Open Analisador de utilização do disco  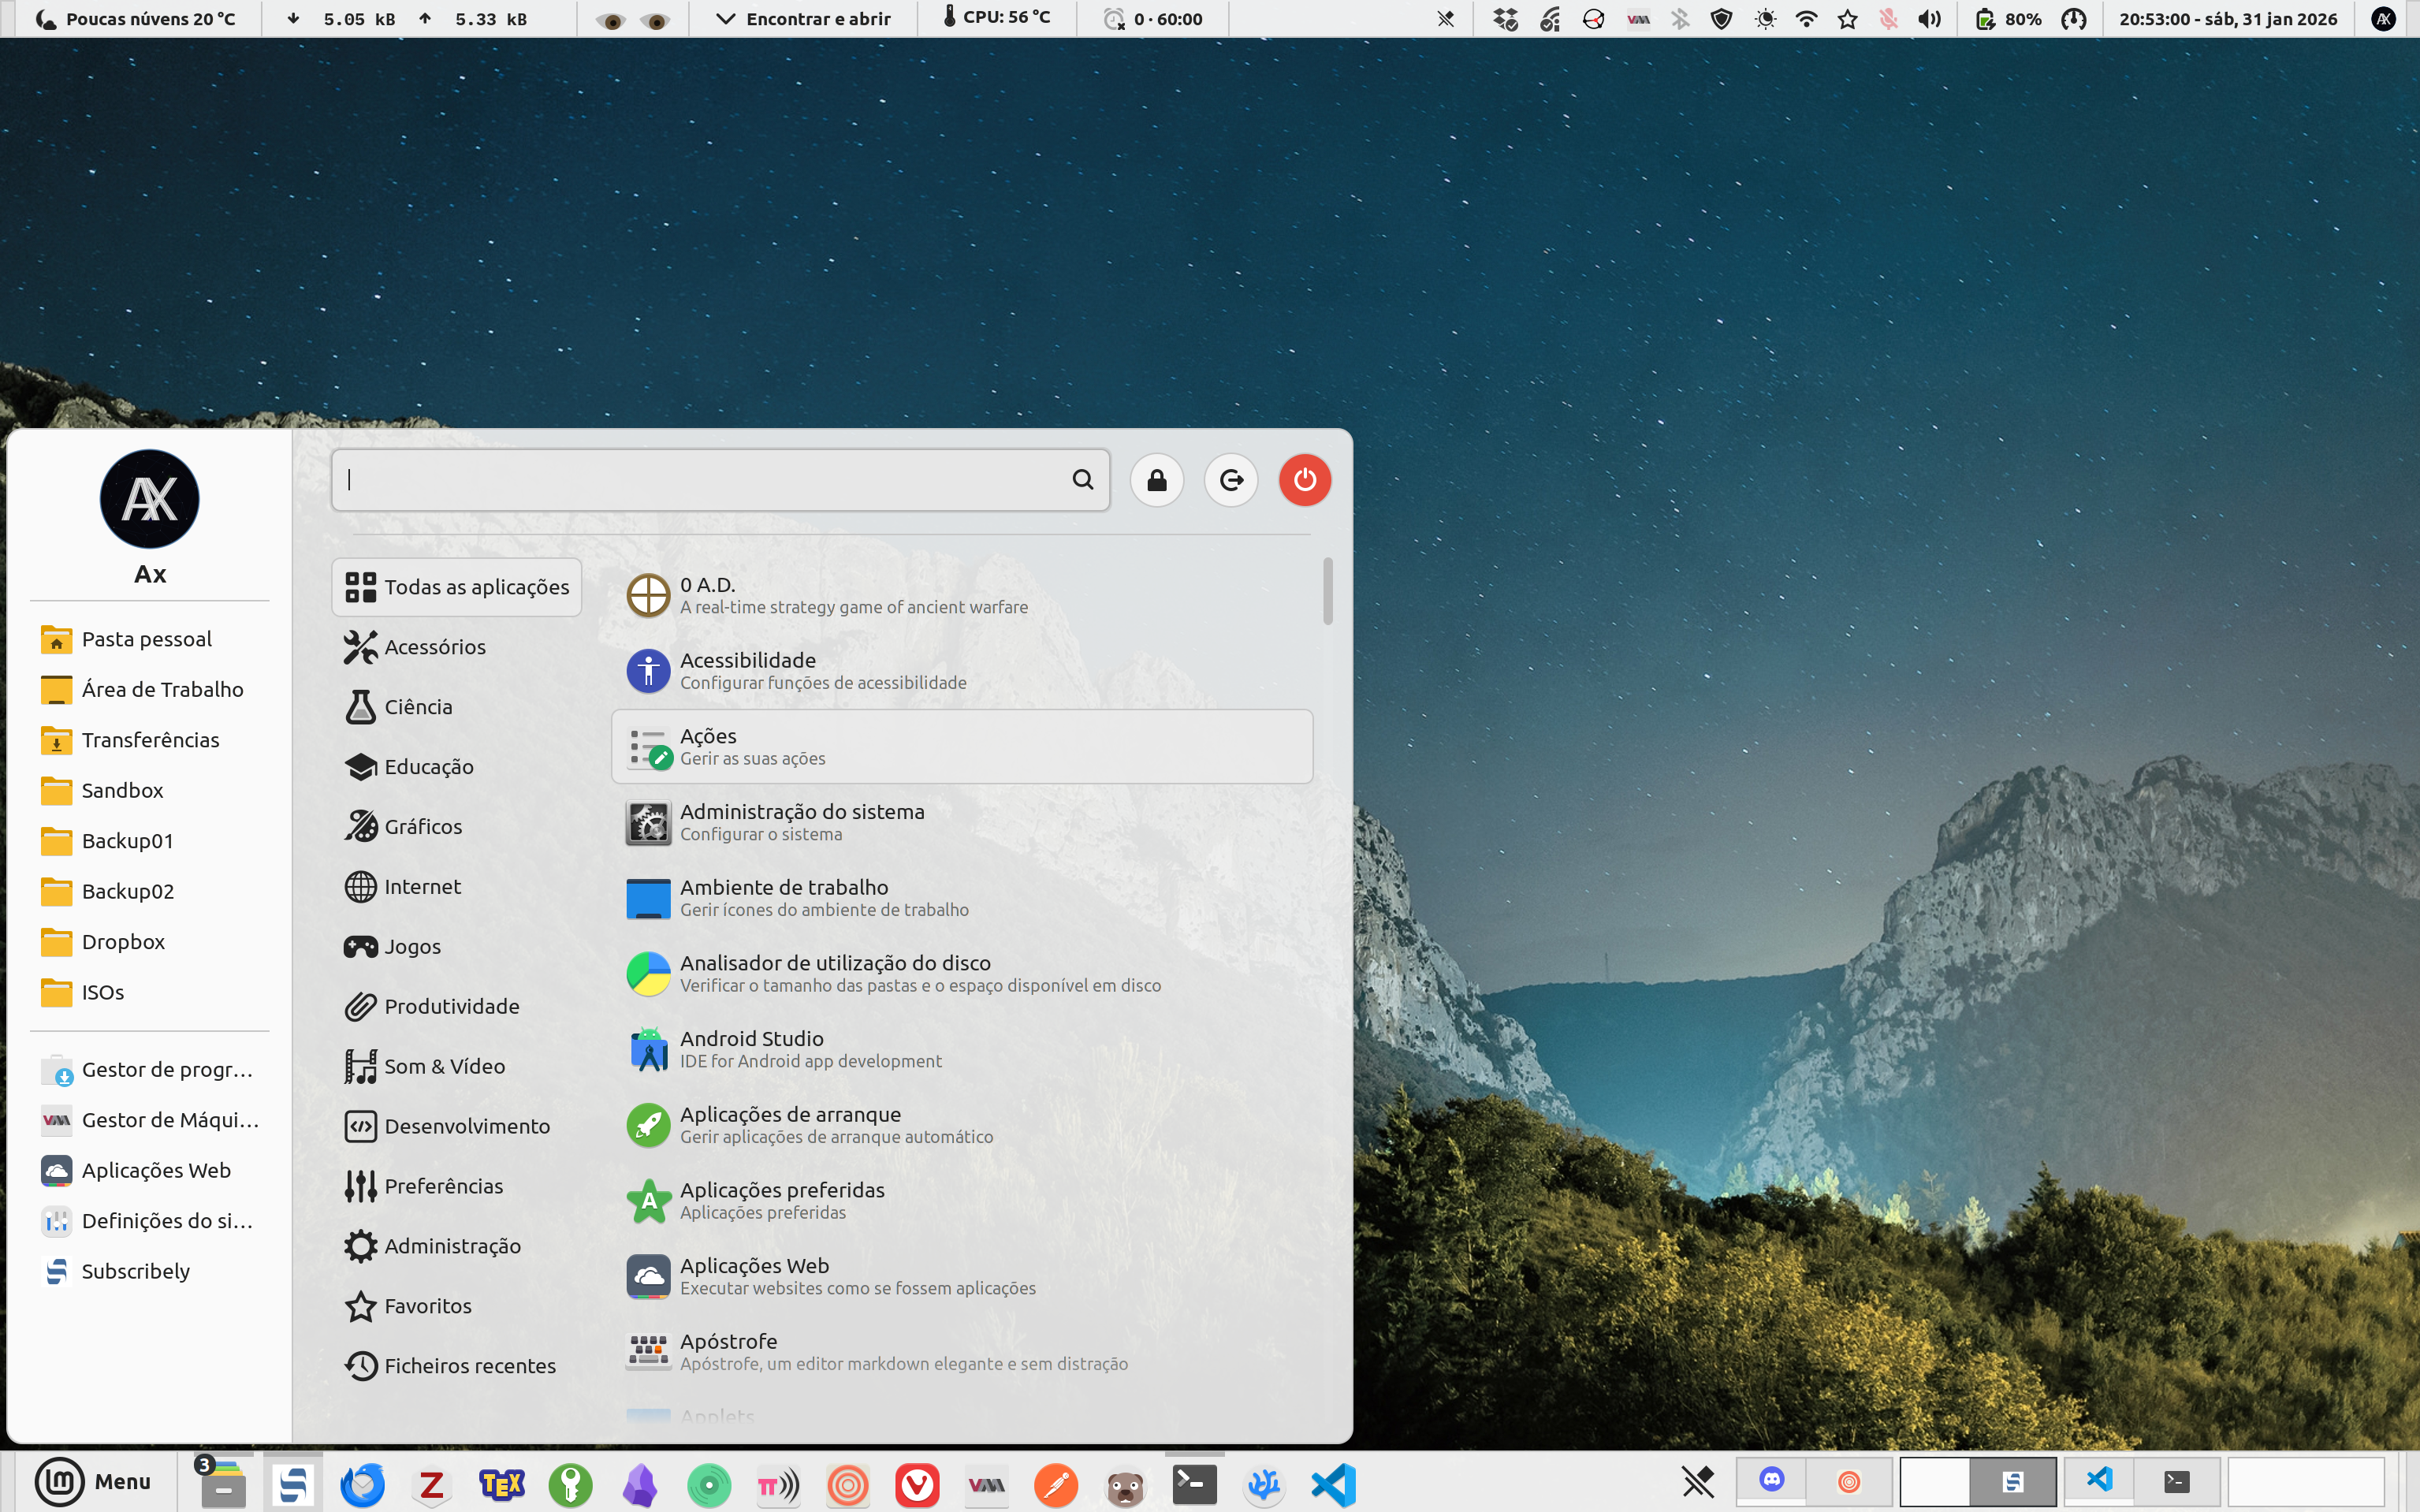(834, 973)
